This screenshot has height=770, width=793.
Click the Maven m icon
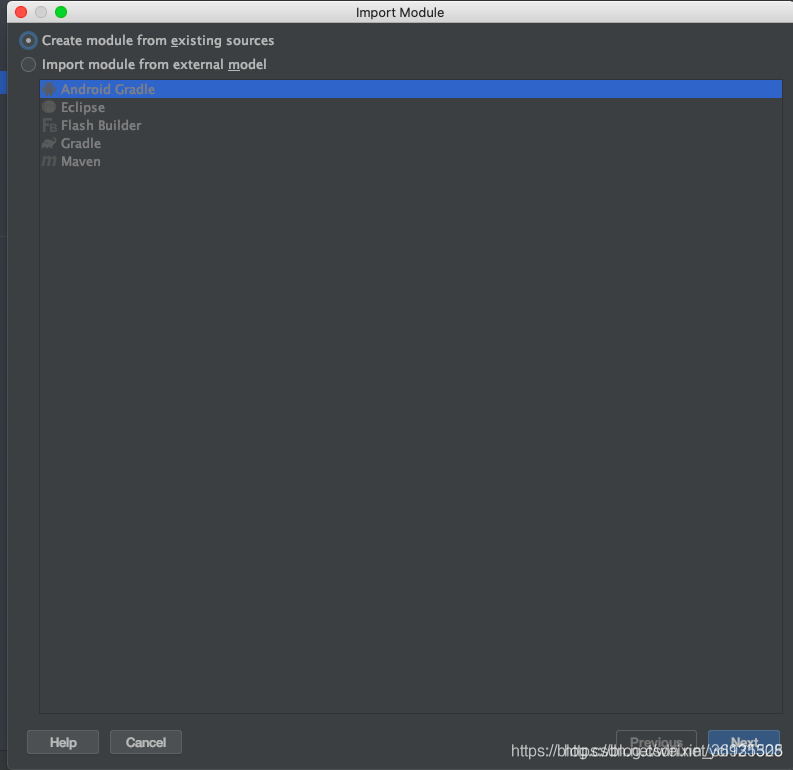coord(49,162)
